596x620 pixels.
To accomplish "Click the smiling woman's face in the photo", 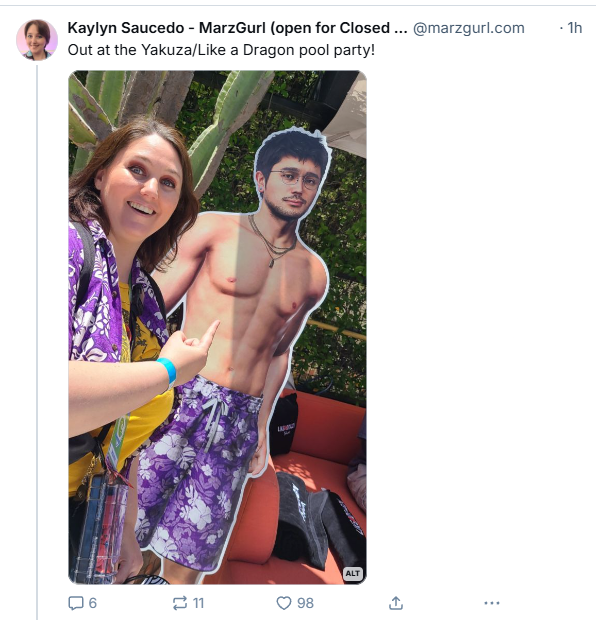I will (x=138, y=186).
